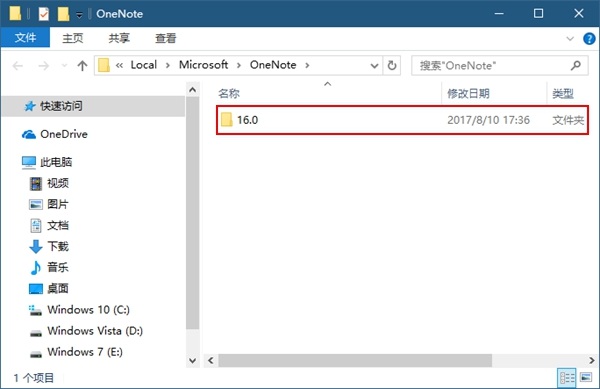This screenshot has height=389, width=600.
Task: Open the Windows 10 (C:) drive
Action: [x=88, y=309]
